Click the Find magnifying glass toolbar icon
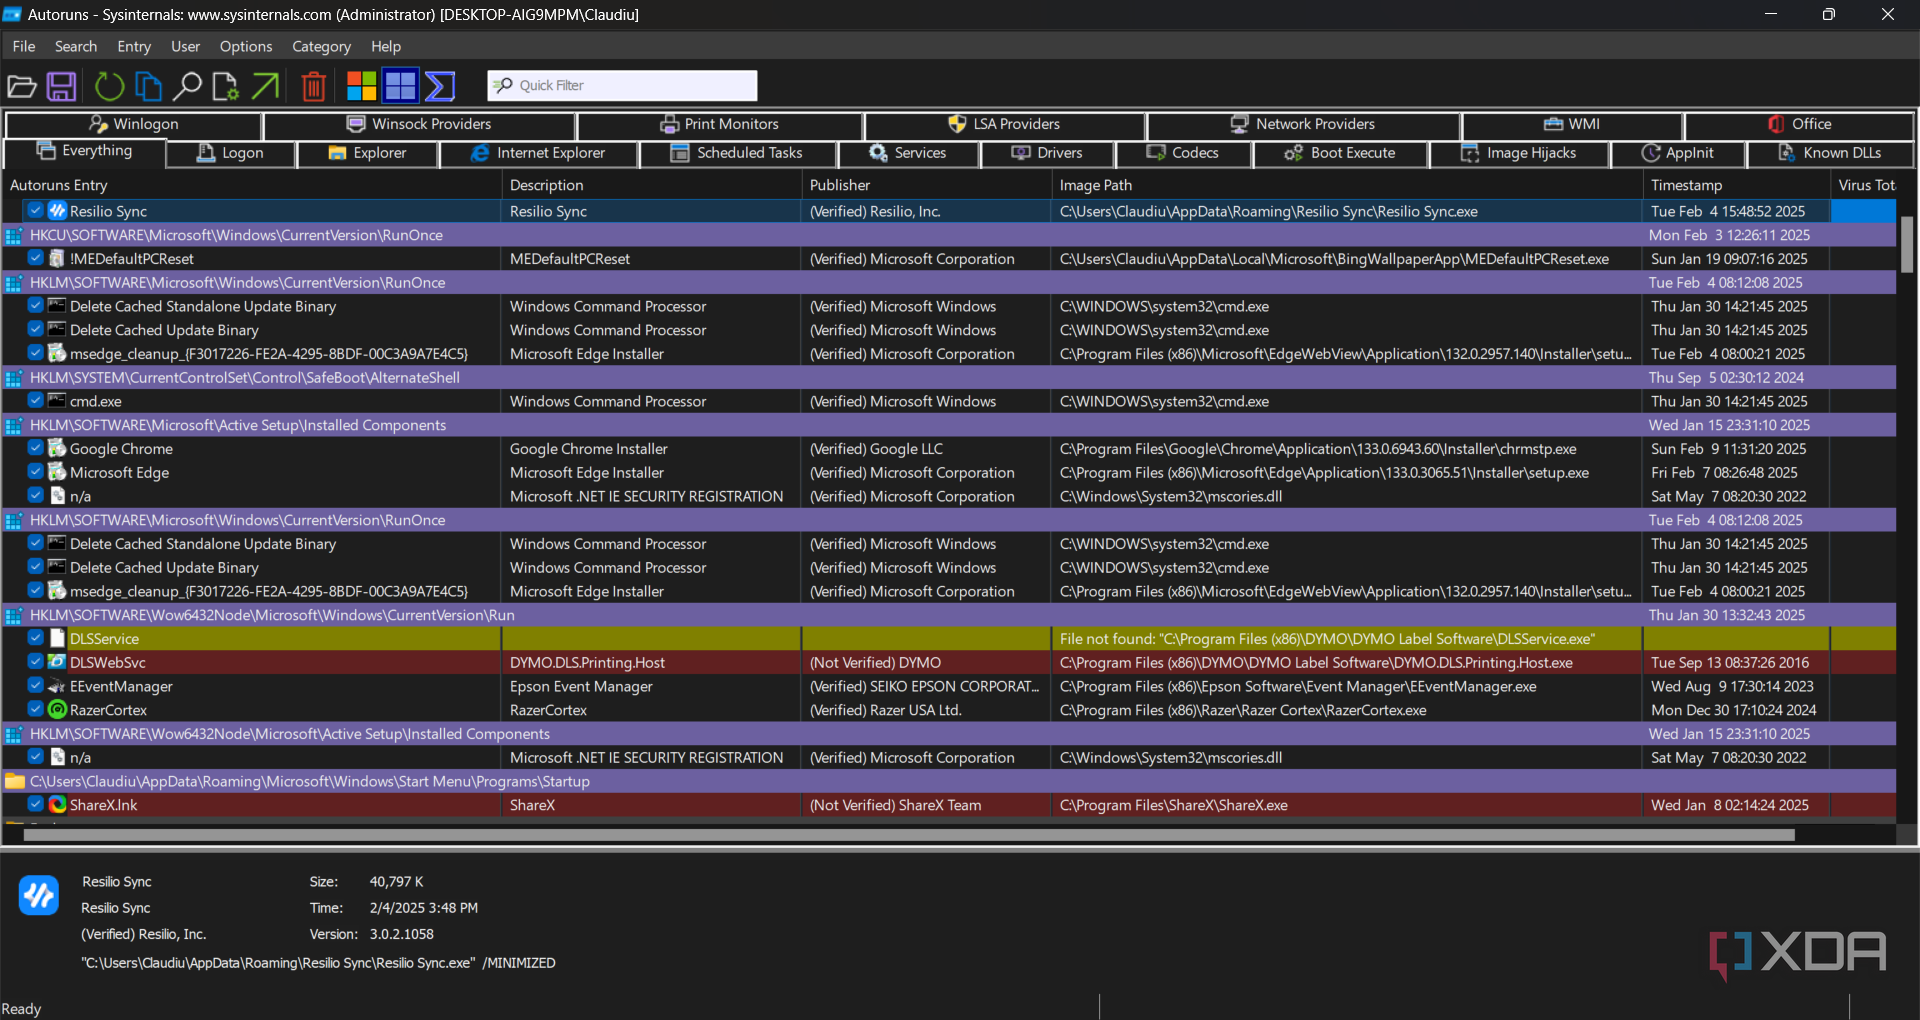The image size is (1920, 1020). click(x=187, y=87)
